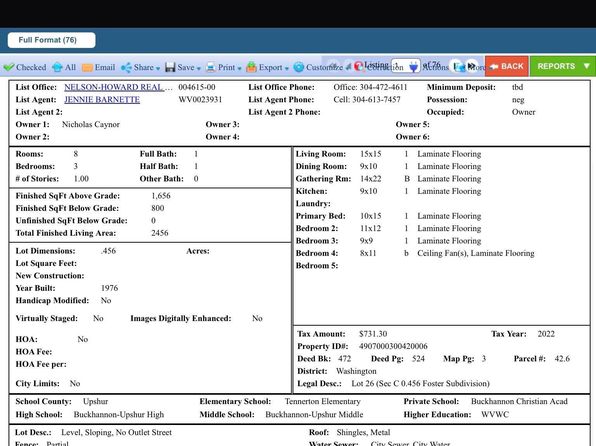Click the Export basket icon
The height and width of the screenshot is (446, 596).
[x=251, y=67]
